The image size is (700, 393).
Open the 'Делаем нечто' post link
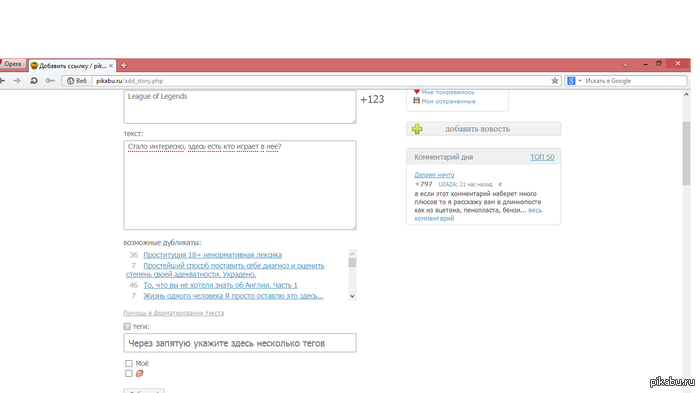click(434, 175)
